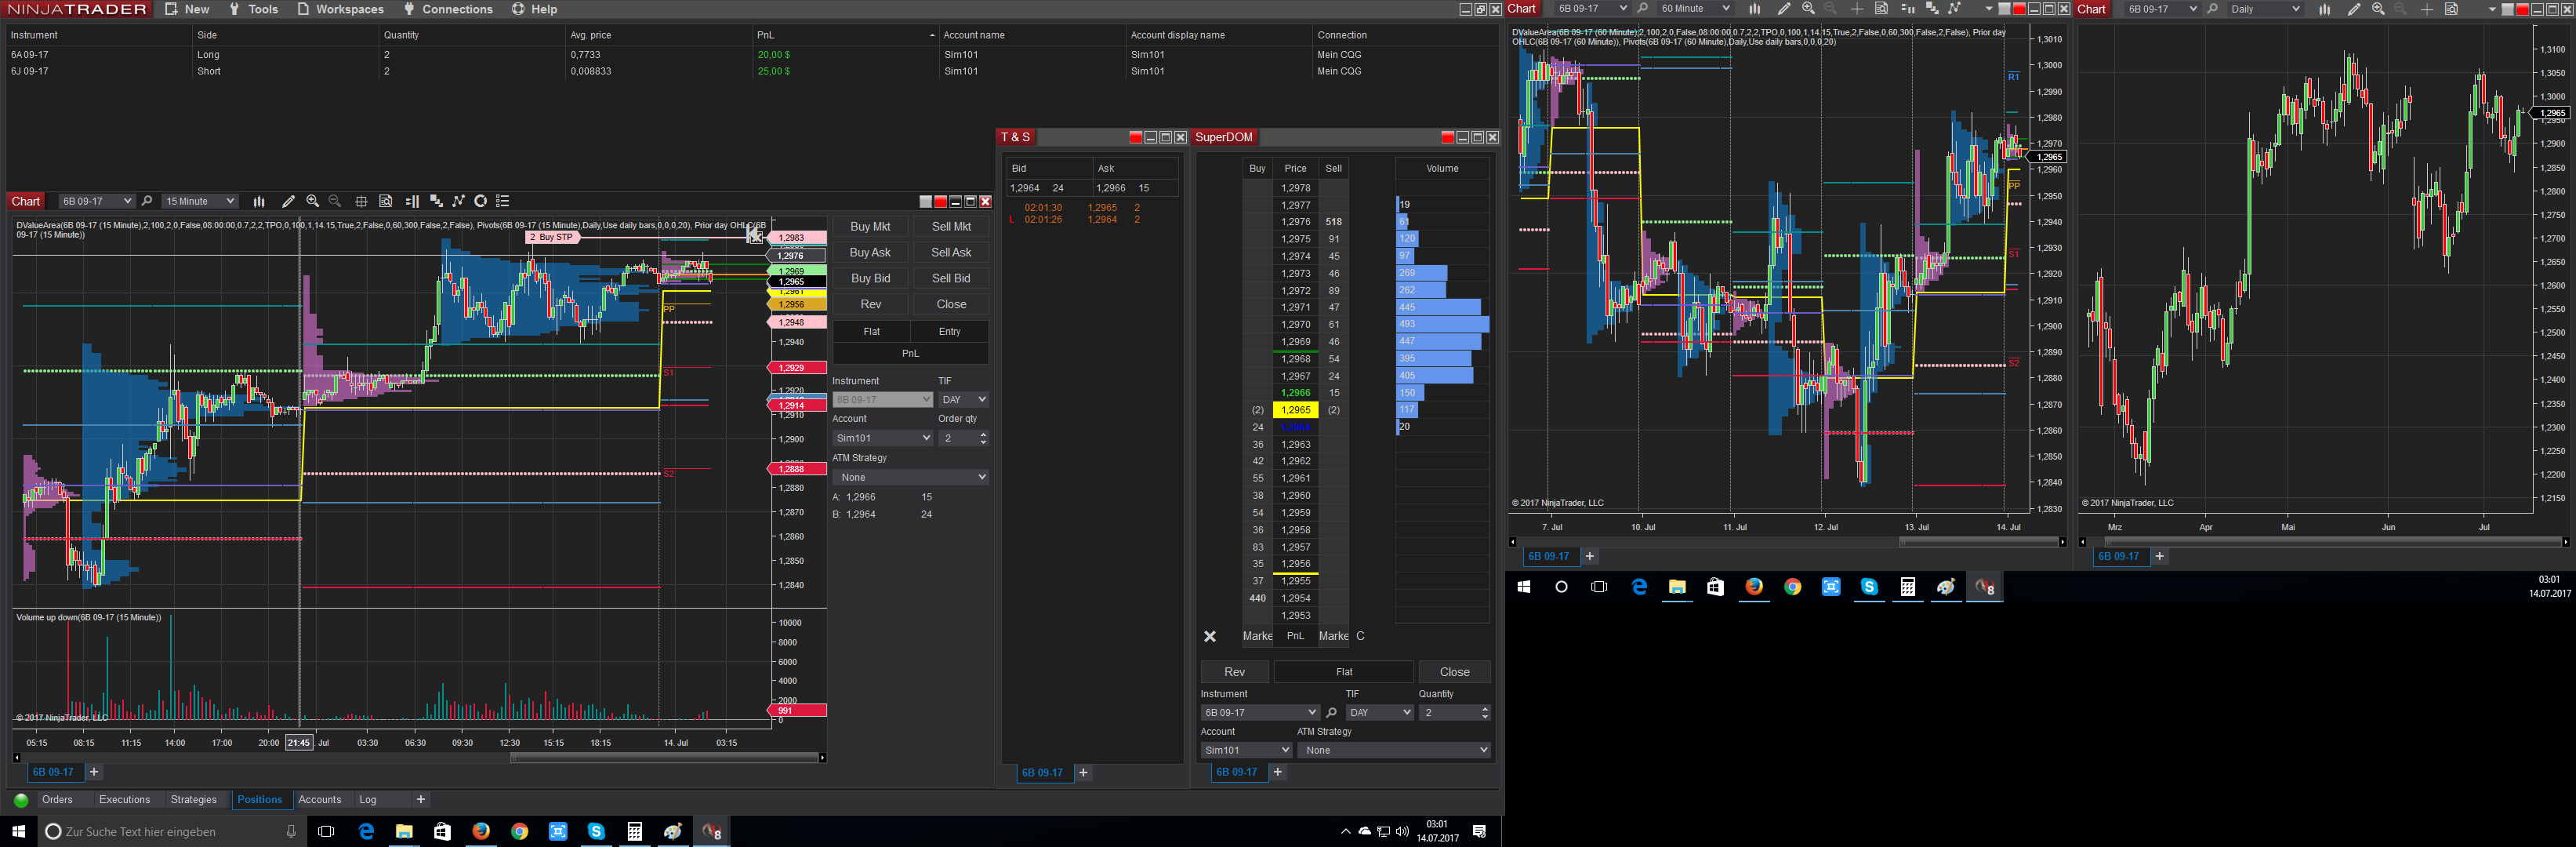
Task: Click Sell Mkt in Chart Trader
Action: tap(951, 227)
